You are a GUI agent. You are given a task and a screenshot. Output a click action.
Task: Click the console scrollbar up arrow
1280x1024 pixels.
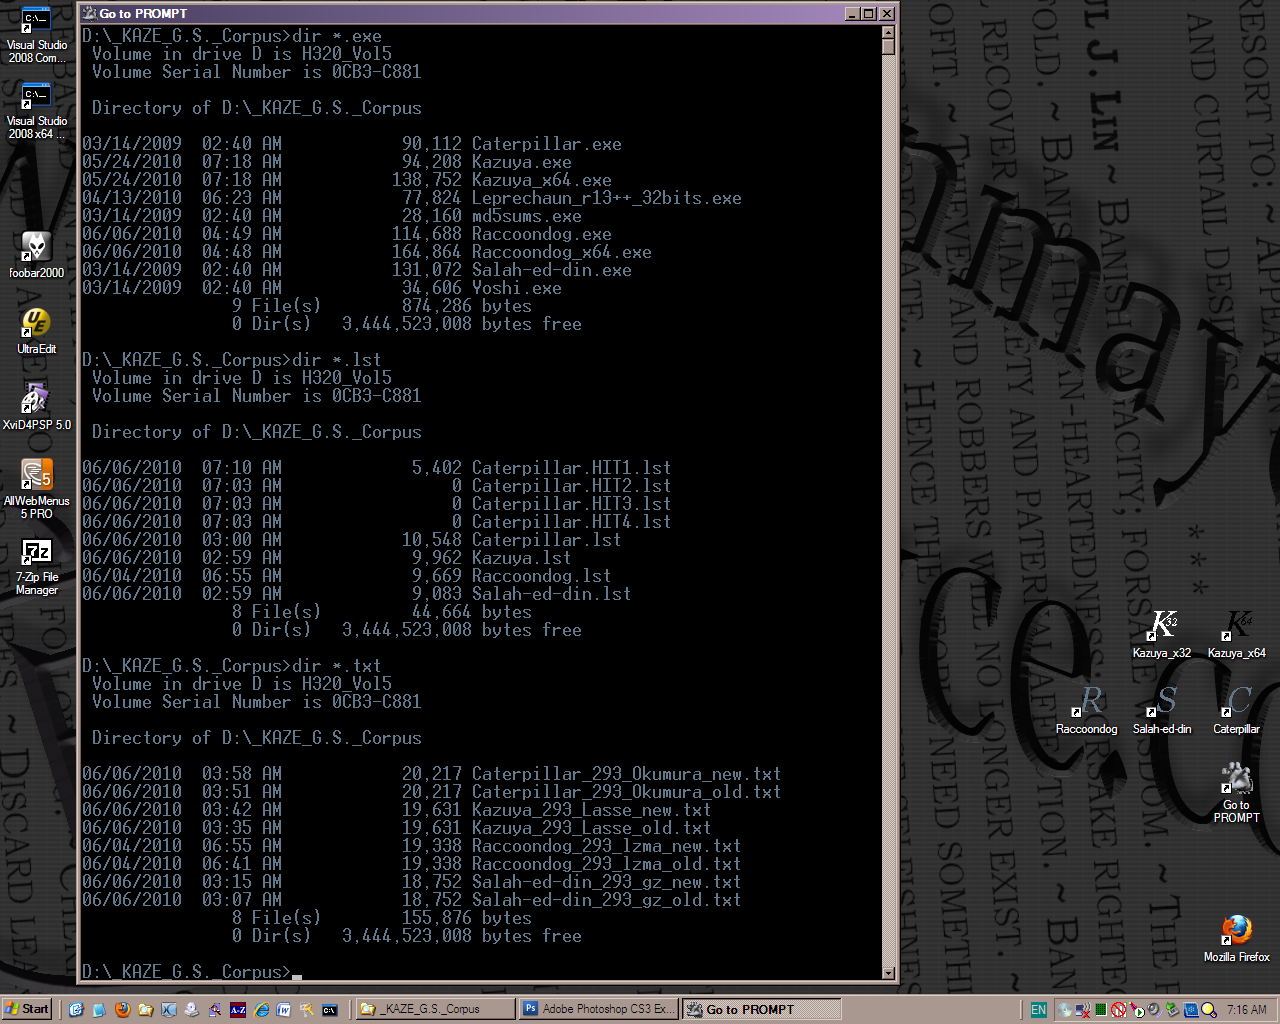click(x=888, y=33)
